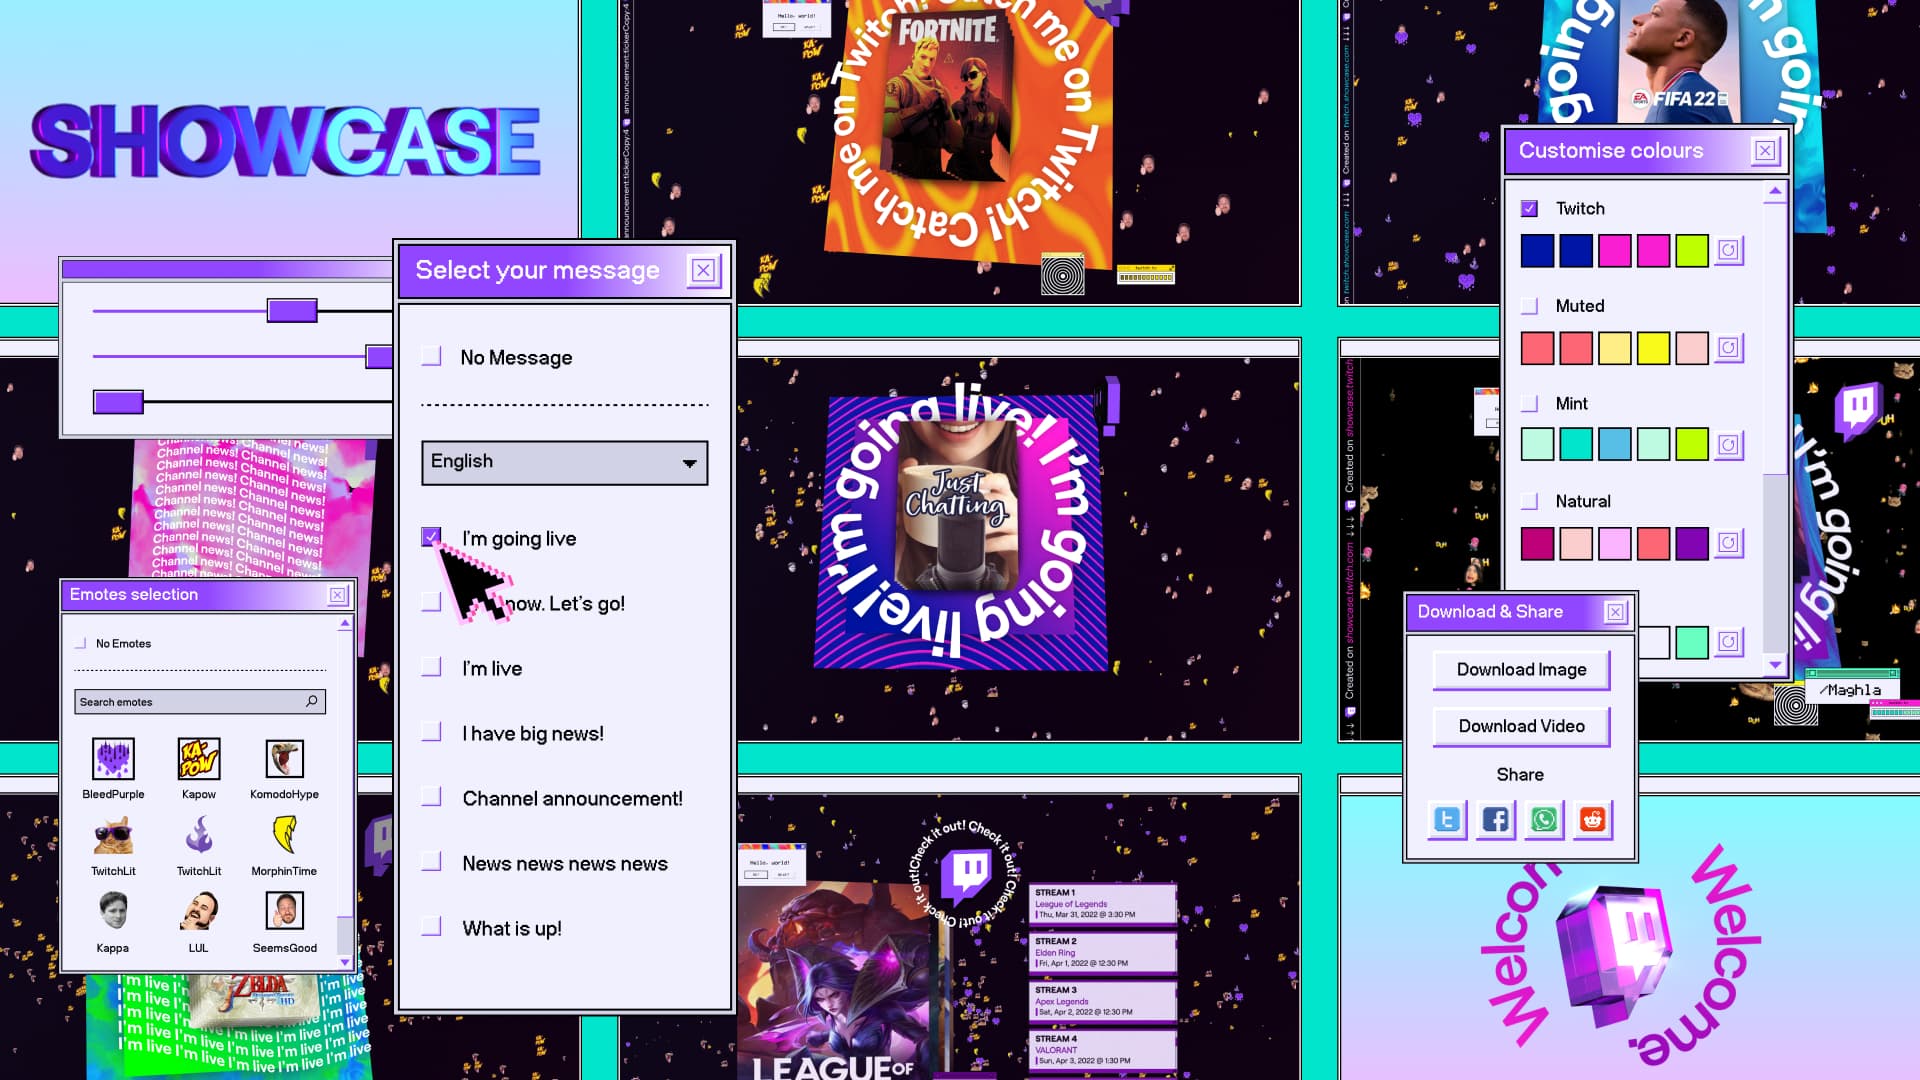Click the STREAM 3 Apex Legends entry
The width and height of the screenshot is (1920, 1080).
(x=1102, y=1001)
